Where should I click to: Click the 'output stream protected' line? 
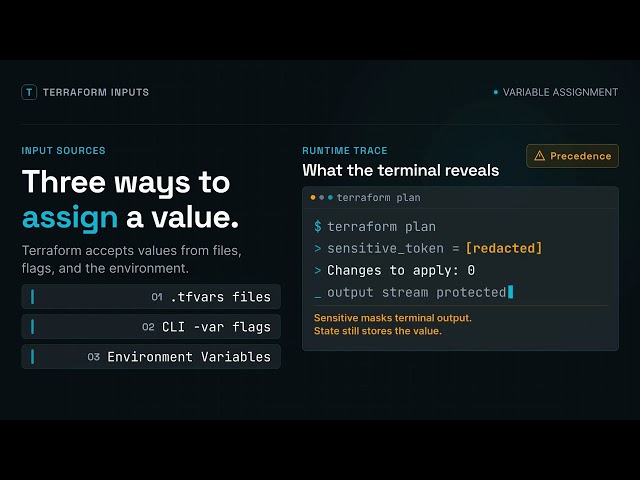pyautogui.click(x=416, y=292)
